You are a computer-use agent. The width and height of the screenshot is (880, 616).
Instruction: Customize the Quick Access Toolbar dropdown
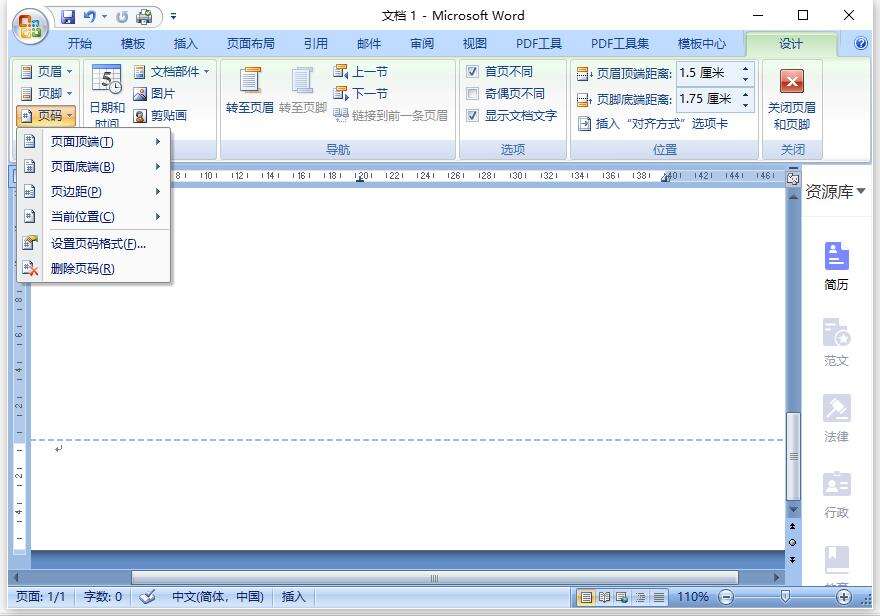point(173,17)
